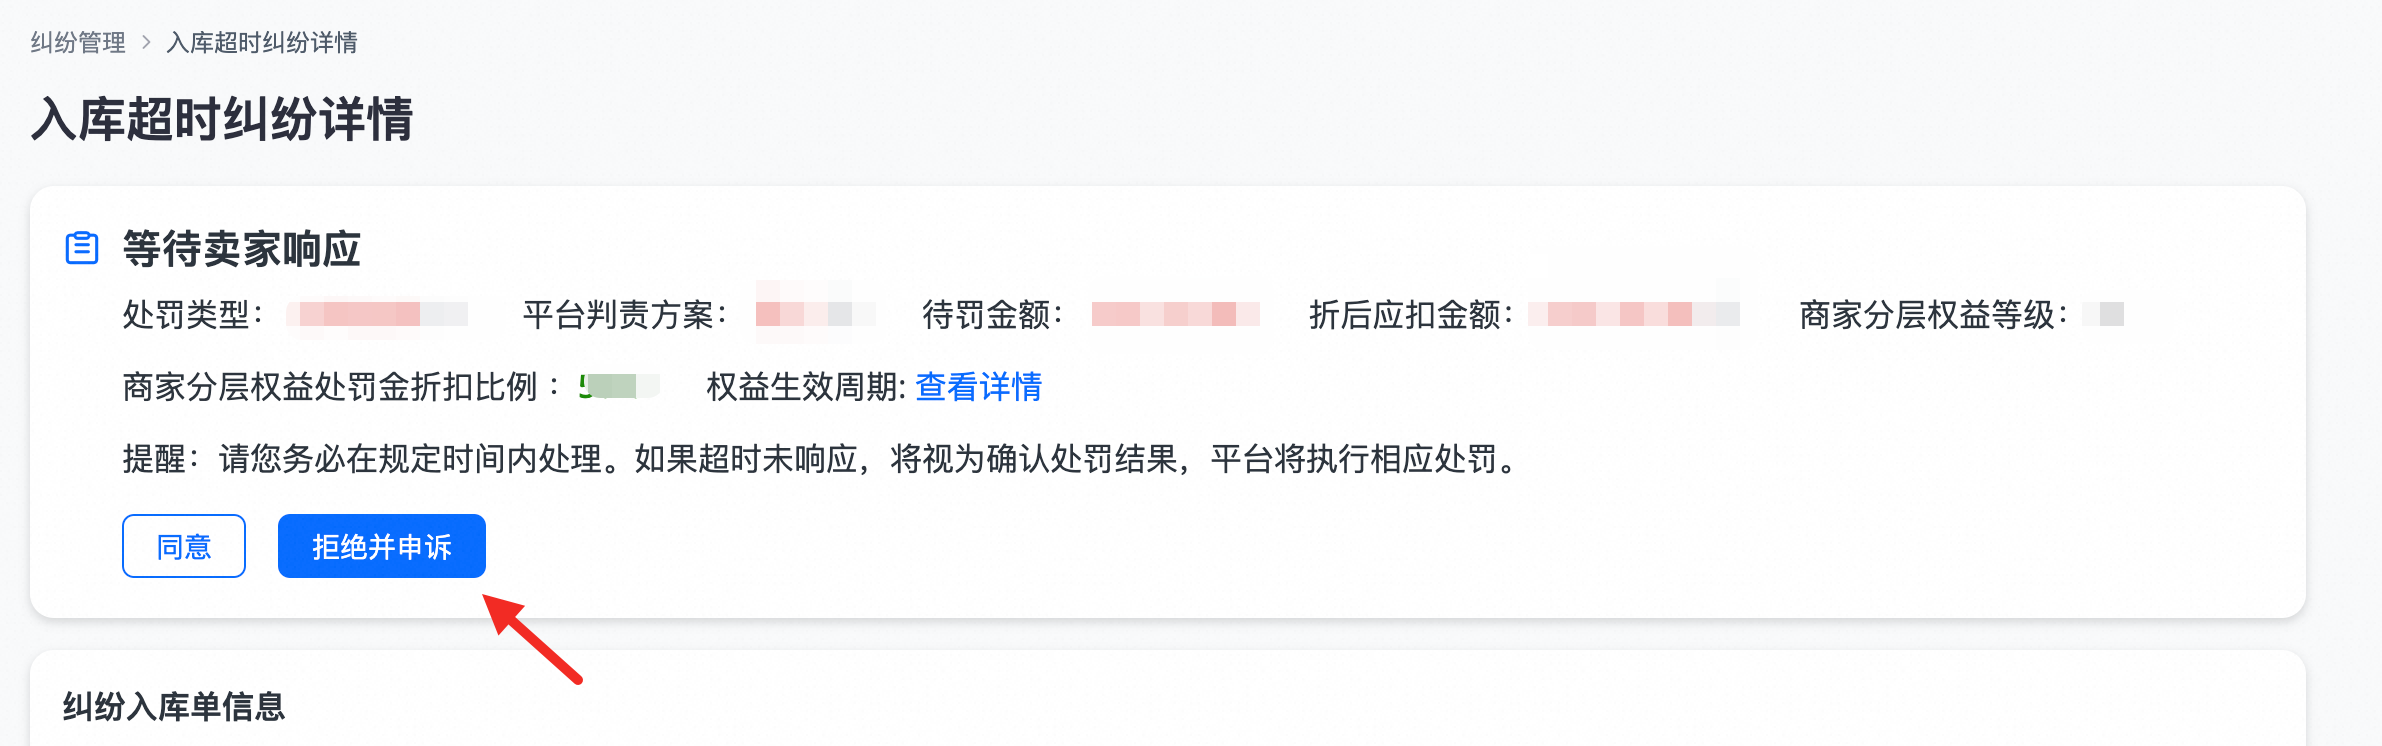The width and height of the screenshot is (2382, 746).
Task: Click the 待罚金额 label
Action: click(x=991, y=315)
